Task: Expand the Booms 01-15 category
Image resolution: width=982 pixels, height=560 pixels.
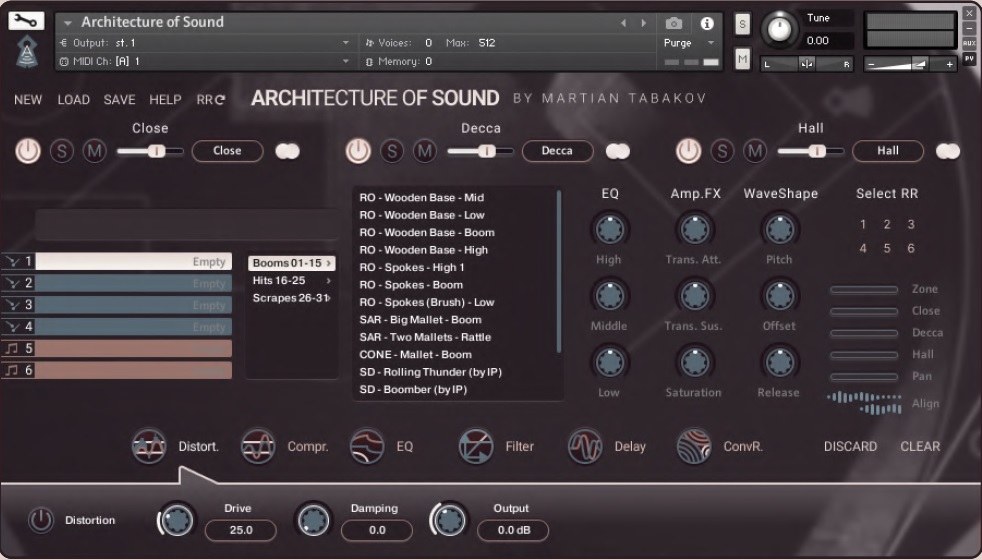Action: coord(291,263)
